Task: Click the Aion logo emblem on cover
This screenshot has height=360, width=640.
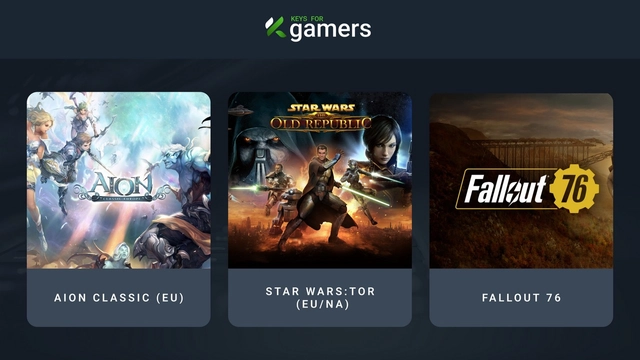Action: (122, 187)
